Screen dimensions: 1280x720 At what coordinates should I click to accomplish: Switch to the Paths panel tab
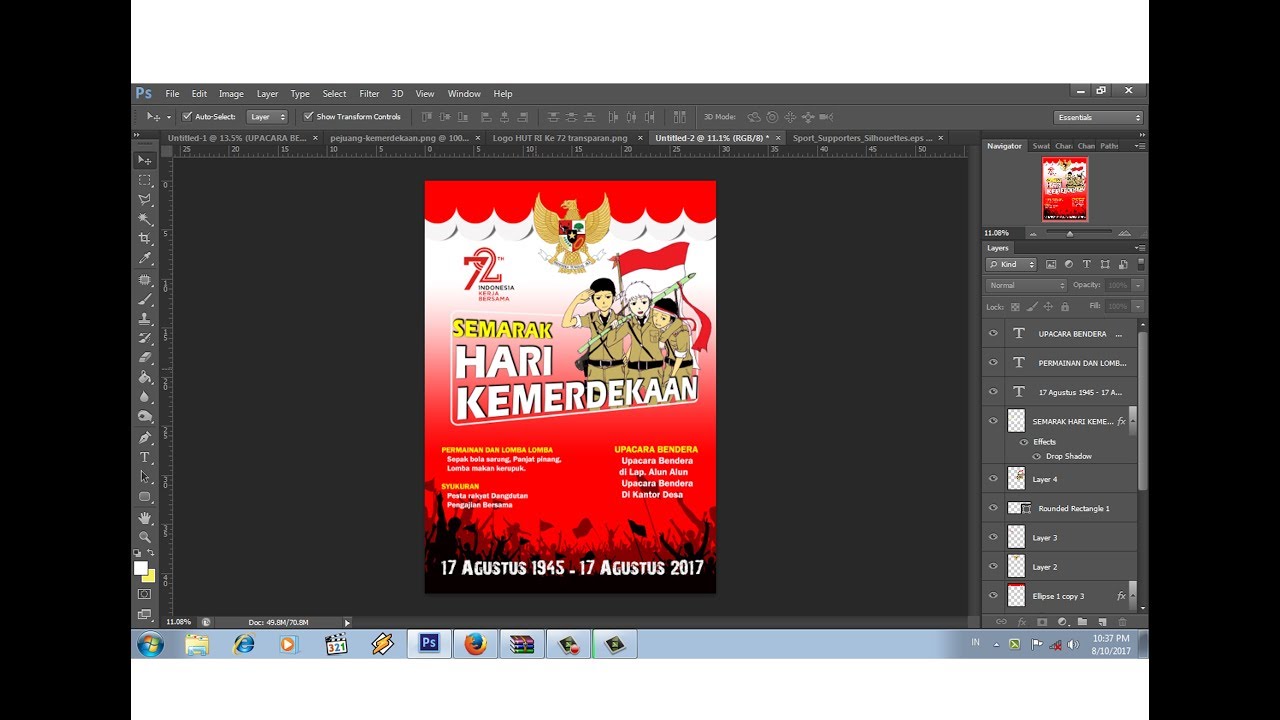pos(1109,146)
